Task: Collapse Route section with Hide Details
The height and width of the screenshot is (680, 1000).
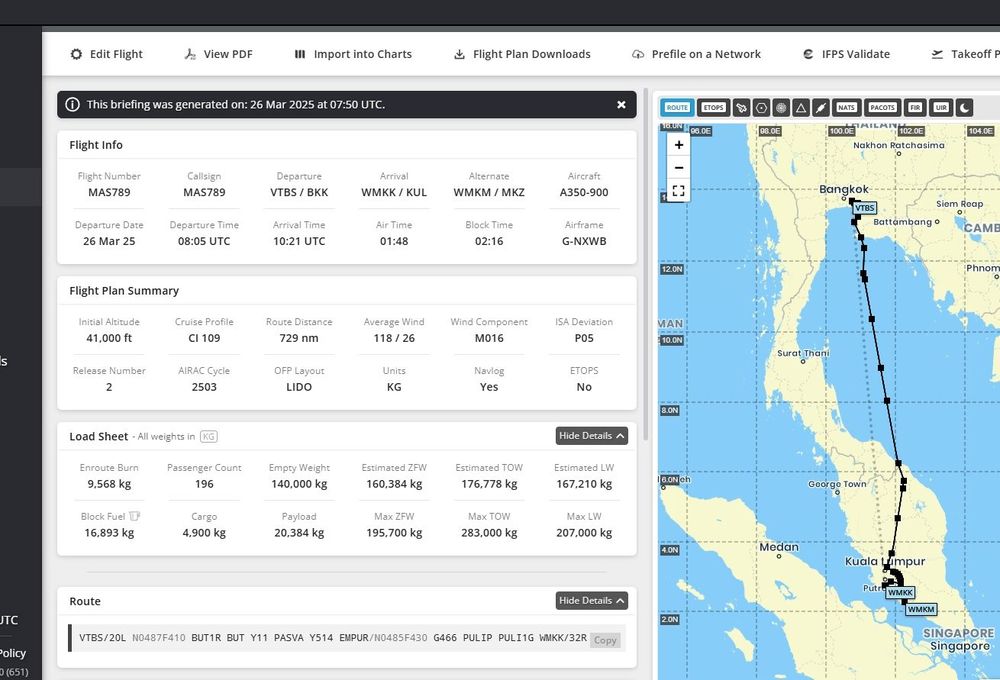Action: (x=592, y=600)
